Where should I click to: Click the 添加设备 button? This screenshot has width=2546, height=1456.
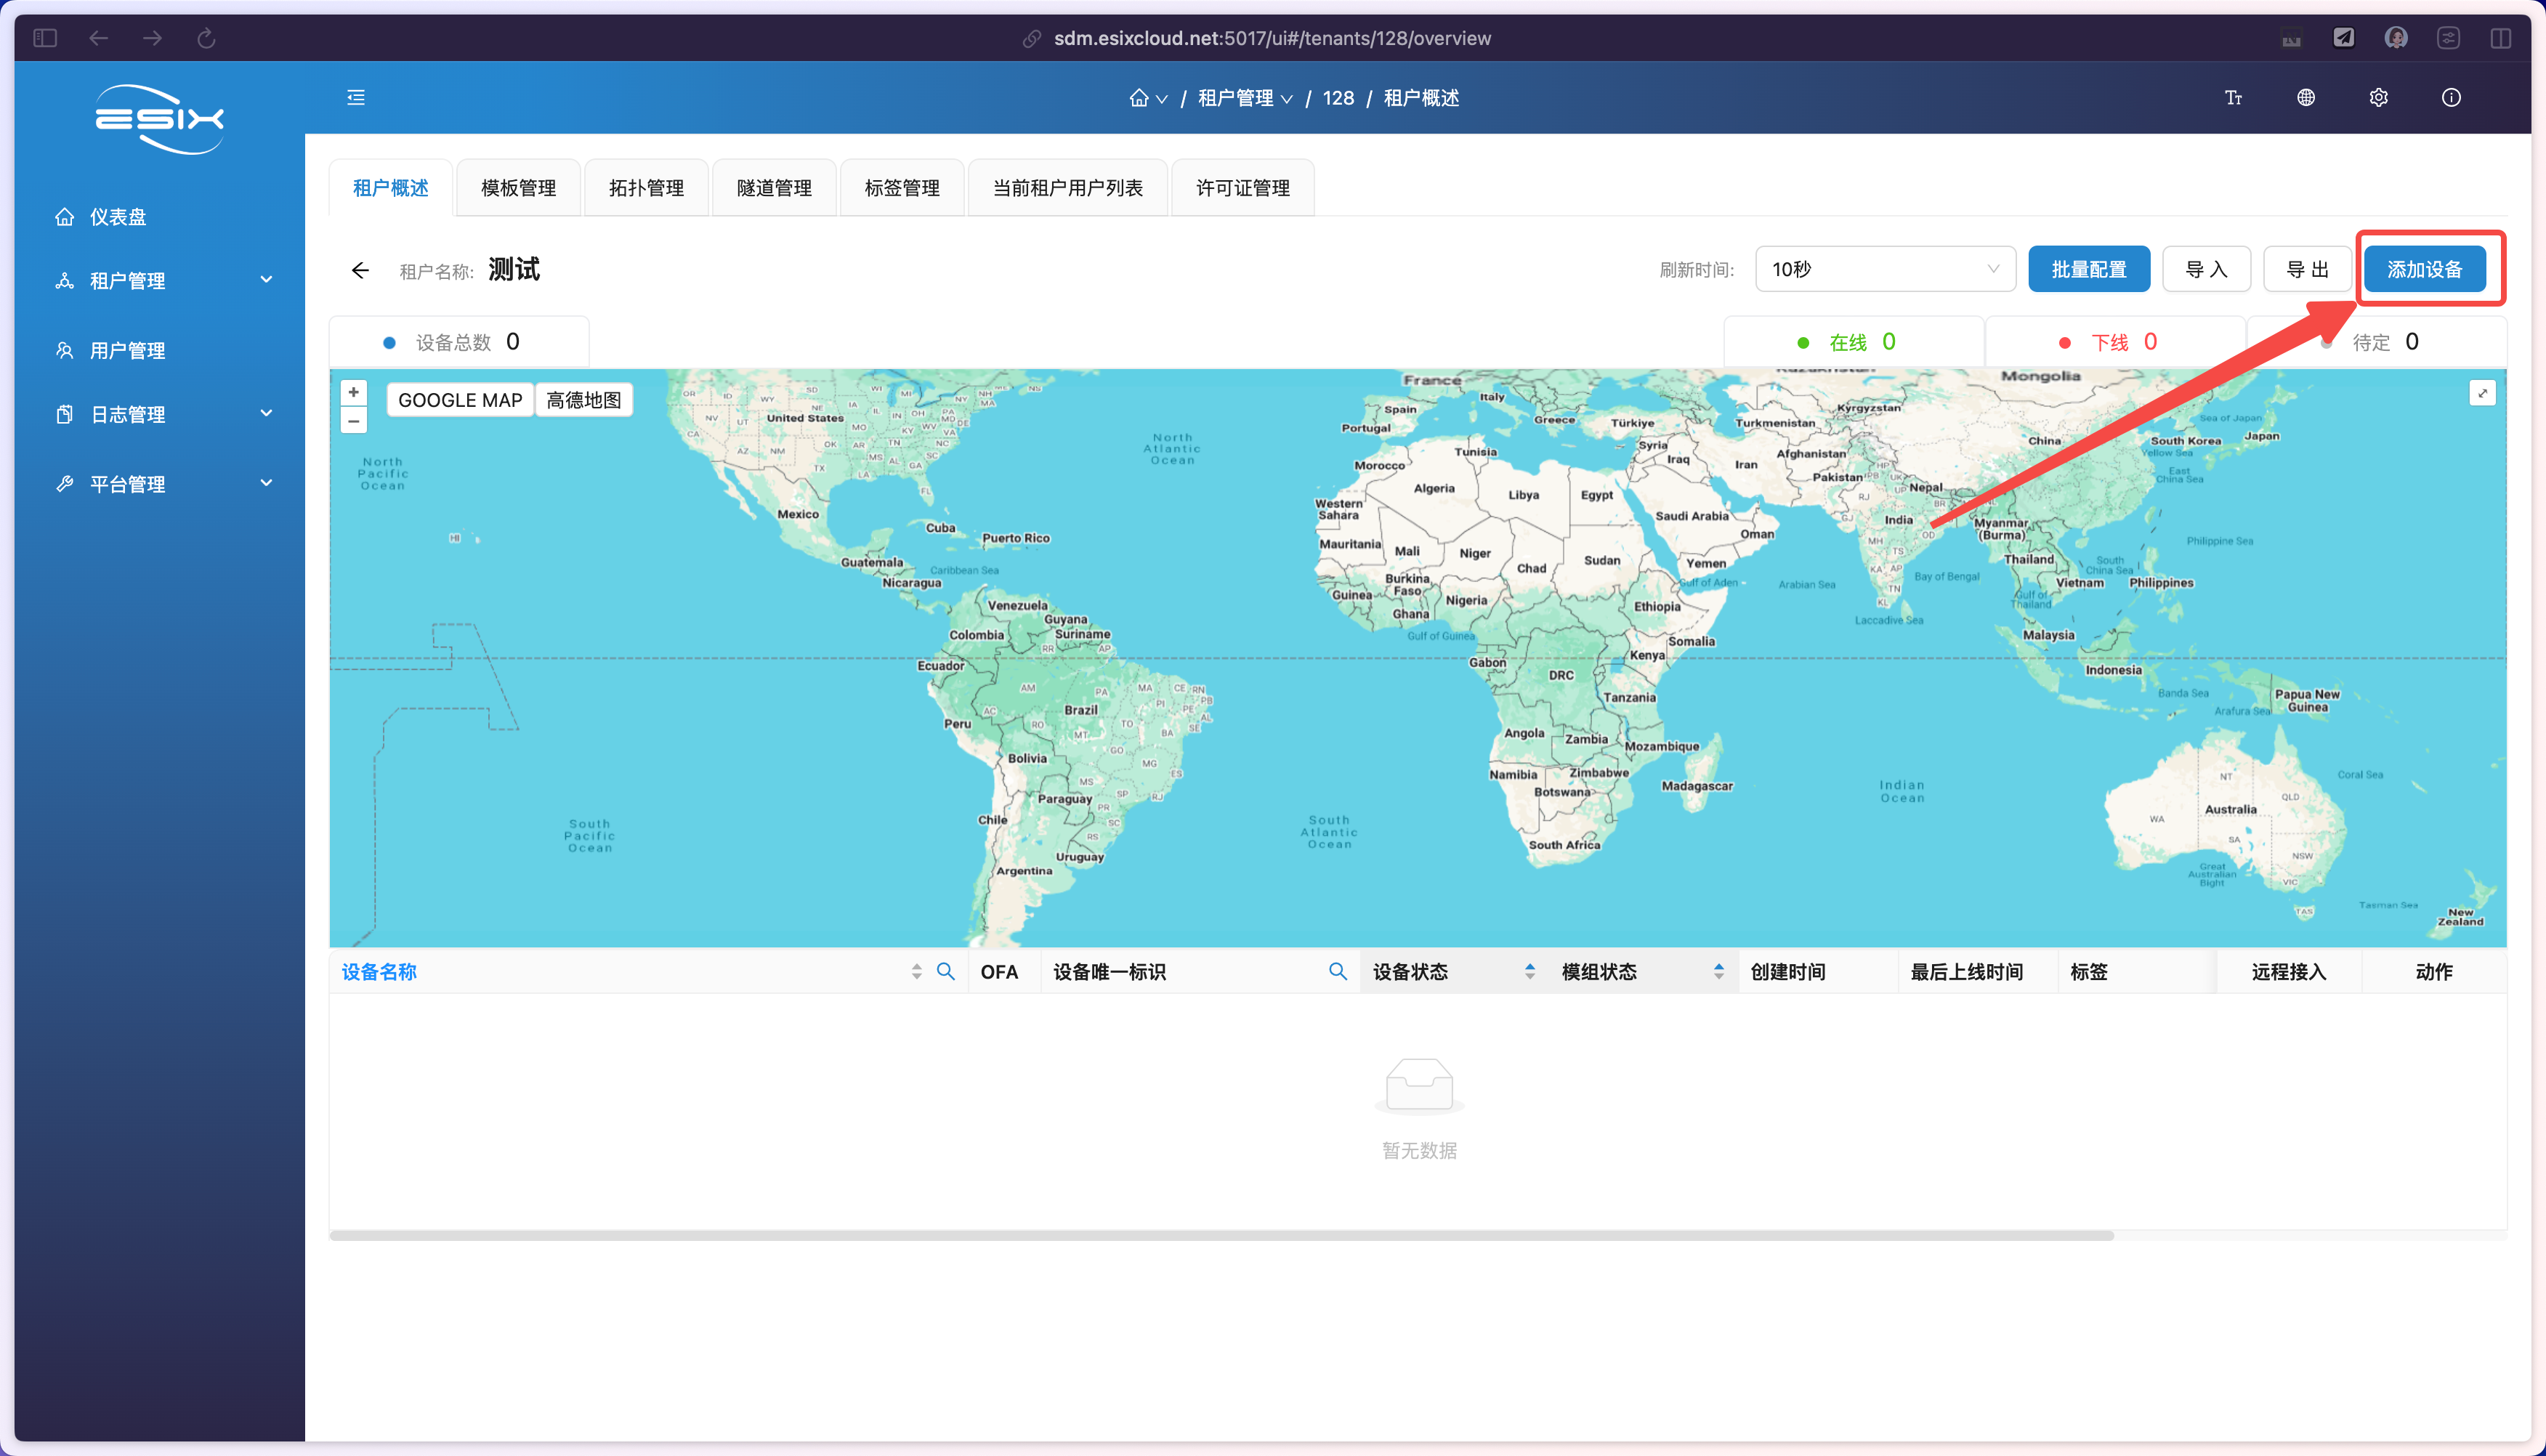click(x=2424, y=269)
